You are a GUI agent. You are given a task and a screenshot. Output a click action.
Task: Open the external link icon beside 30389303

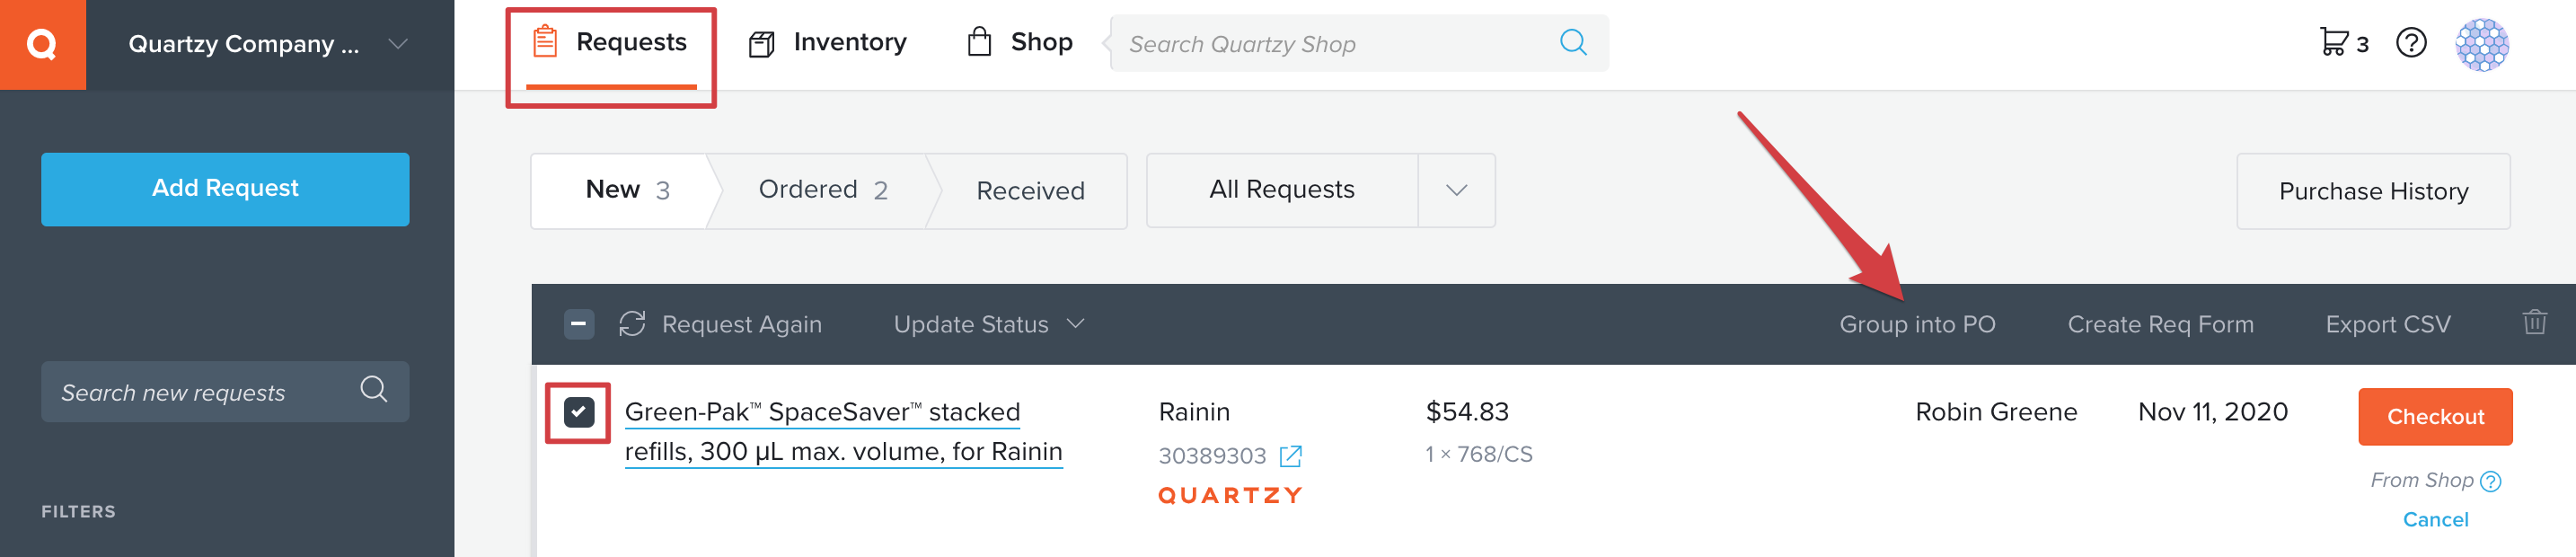point(1291,456)
